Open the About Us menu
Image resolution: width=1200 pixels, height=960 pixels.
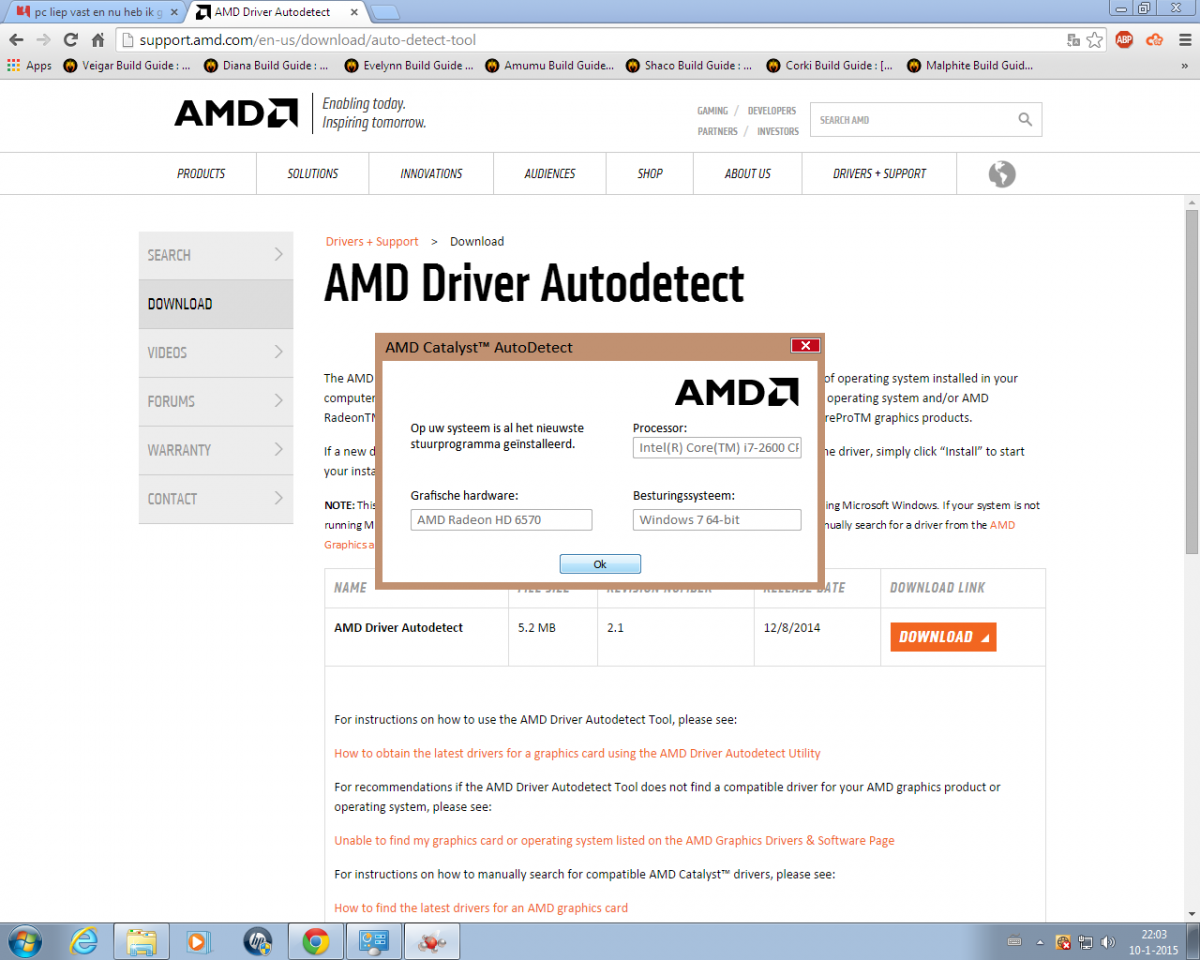748,174
